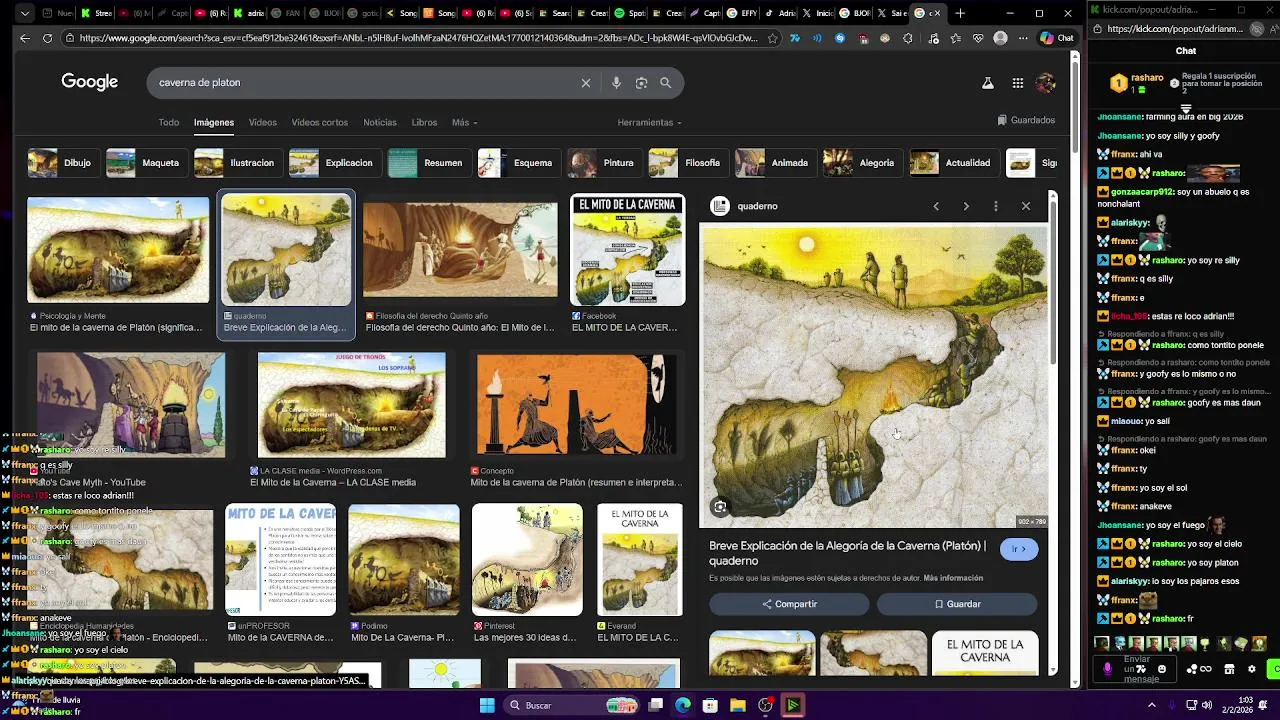This screenshot has width=1280, height=720.
Task: Open File Explorer from taskbar
Action: (x=738, y=705)
